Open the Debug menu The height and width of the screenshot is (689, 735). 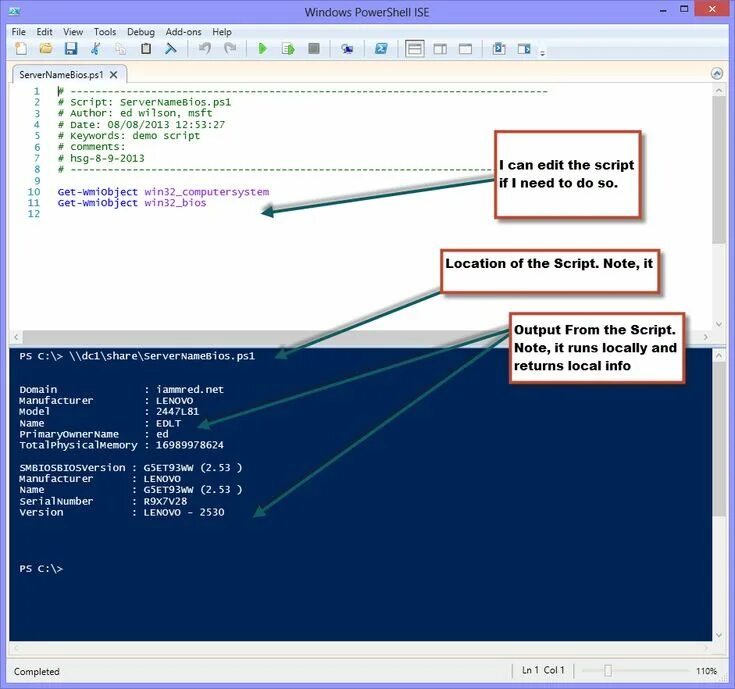141,32
